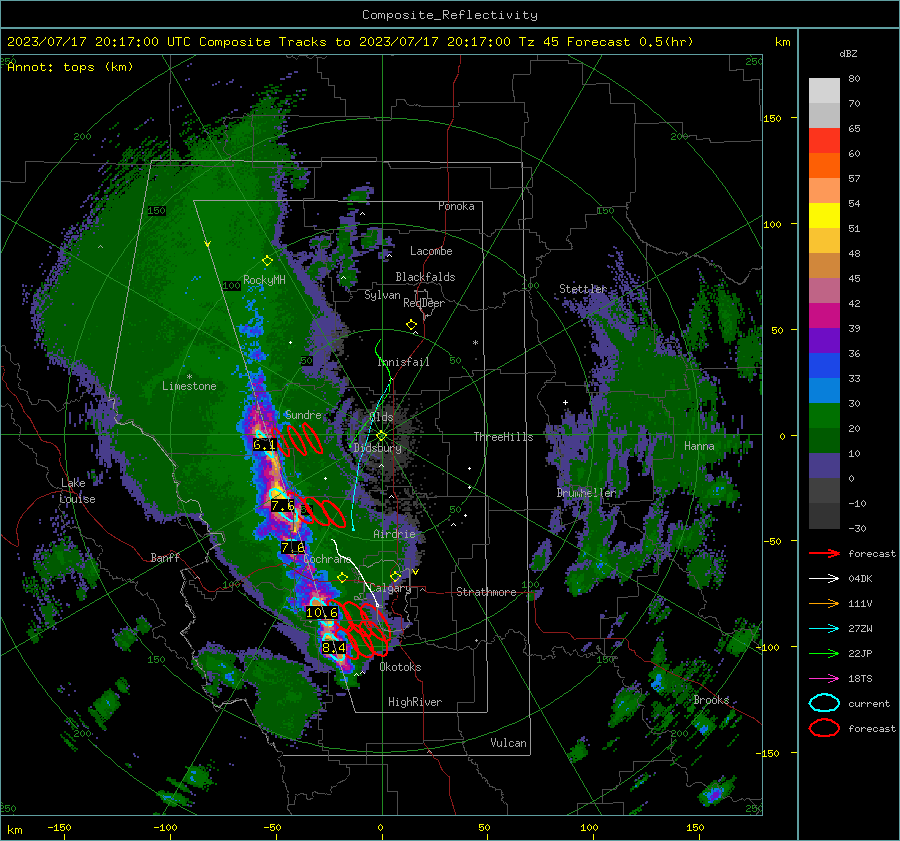Viewport: 900px width, 841px height.
Task: Select the green 22JP track arrow
Action: [x=824, y=653]
